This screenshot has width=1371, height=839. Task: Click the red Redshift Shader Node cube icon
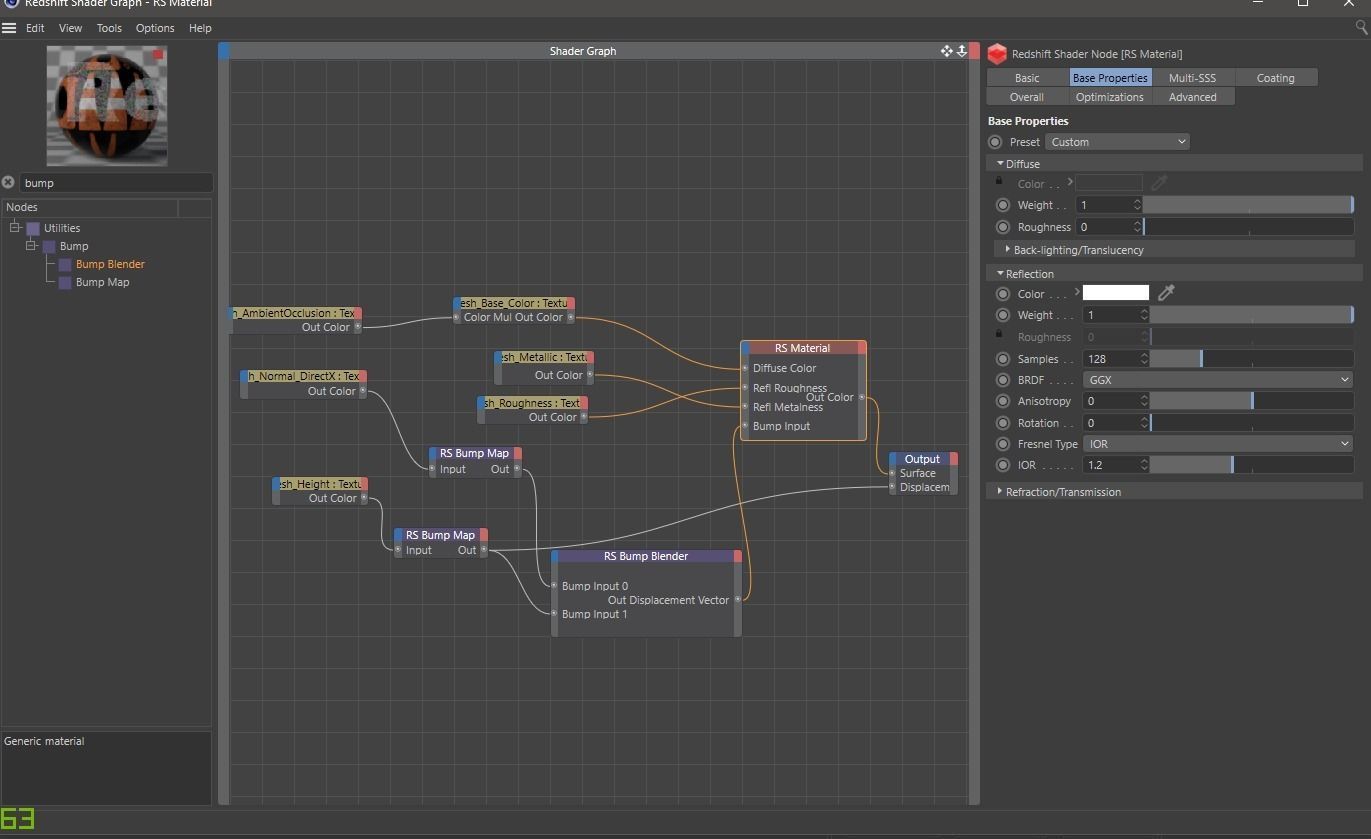[997, 54]
